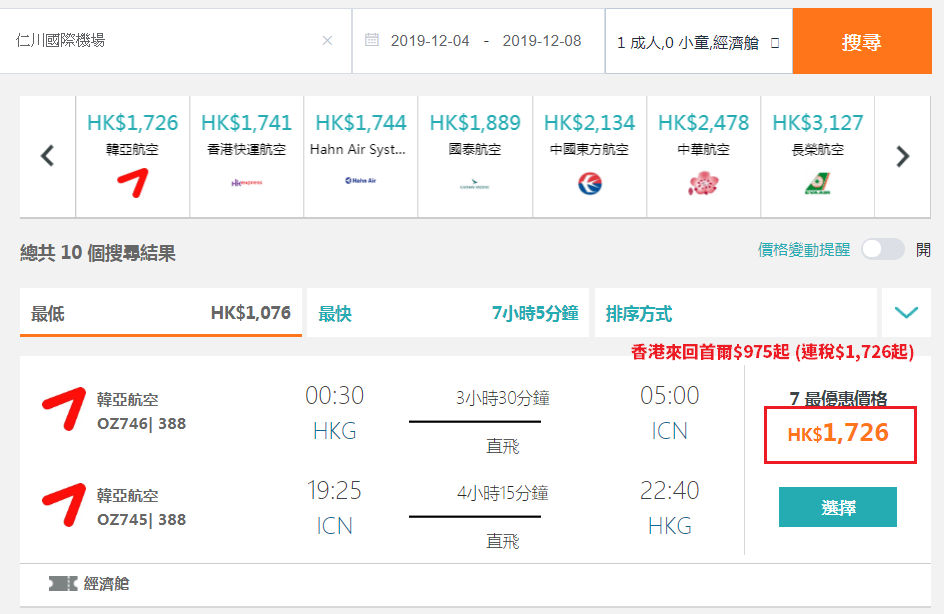This screenshot has width=944, height=614.
Task: Click the 05:00 arrival time at ICN
Action: coord(669,395)
